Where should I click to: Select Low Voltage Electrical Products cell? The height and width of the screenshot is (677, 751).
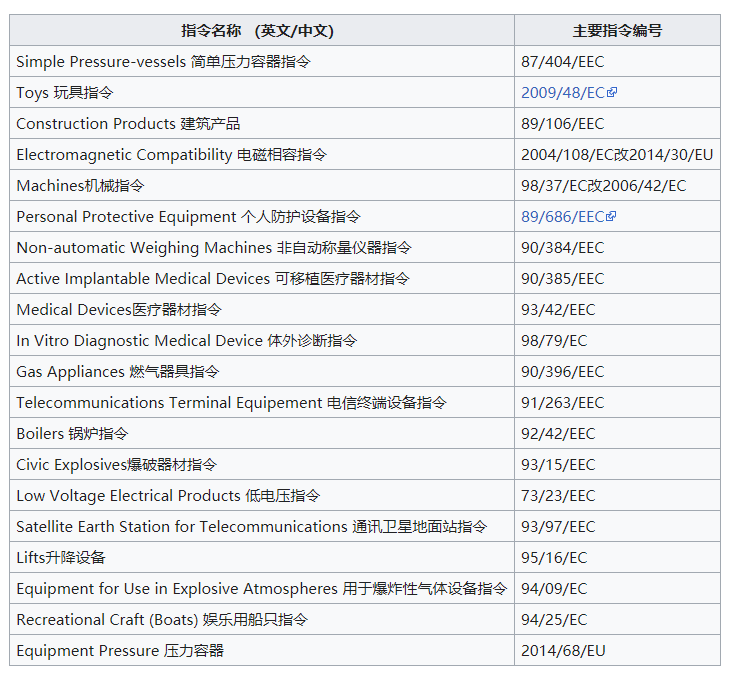pyautogui.click(x=262, y=495)
